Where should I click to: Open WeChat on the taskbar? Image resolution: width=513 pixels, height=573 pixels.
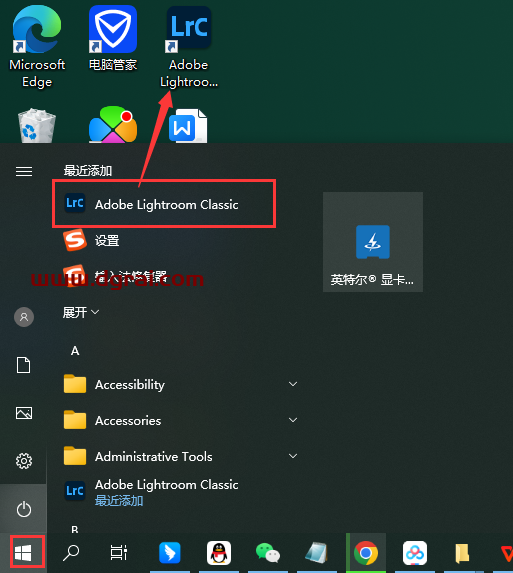click(268, 553)
